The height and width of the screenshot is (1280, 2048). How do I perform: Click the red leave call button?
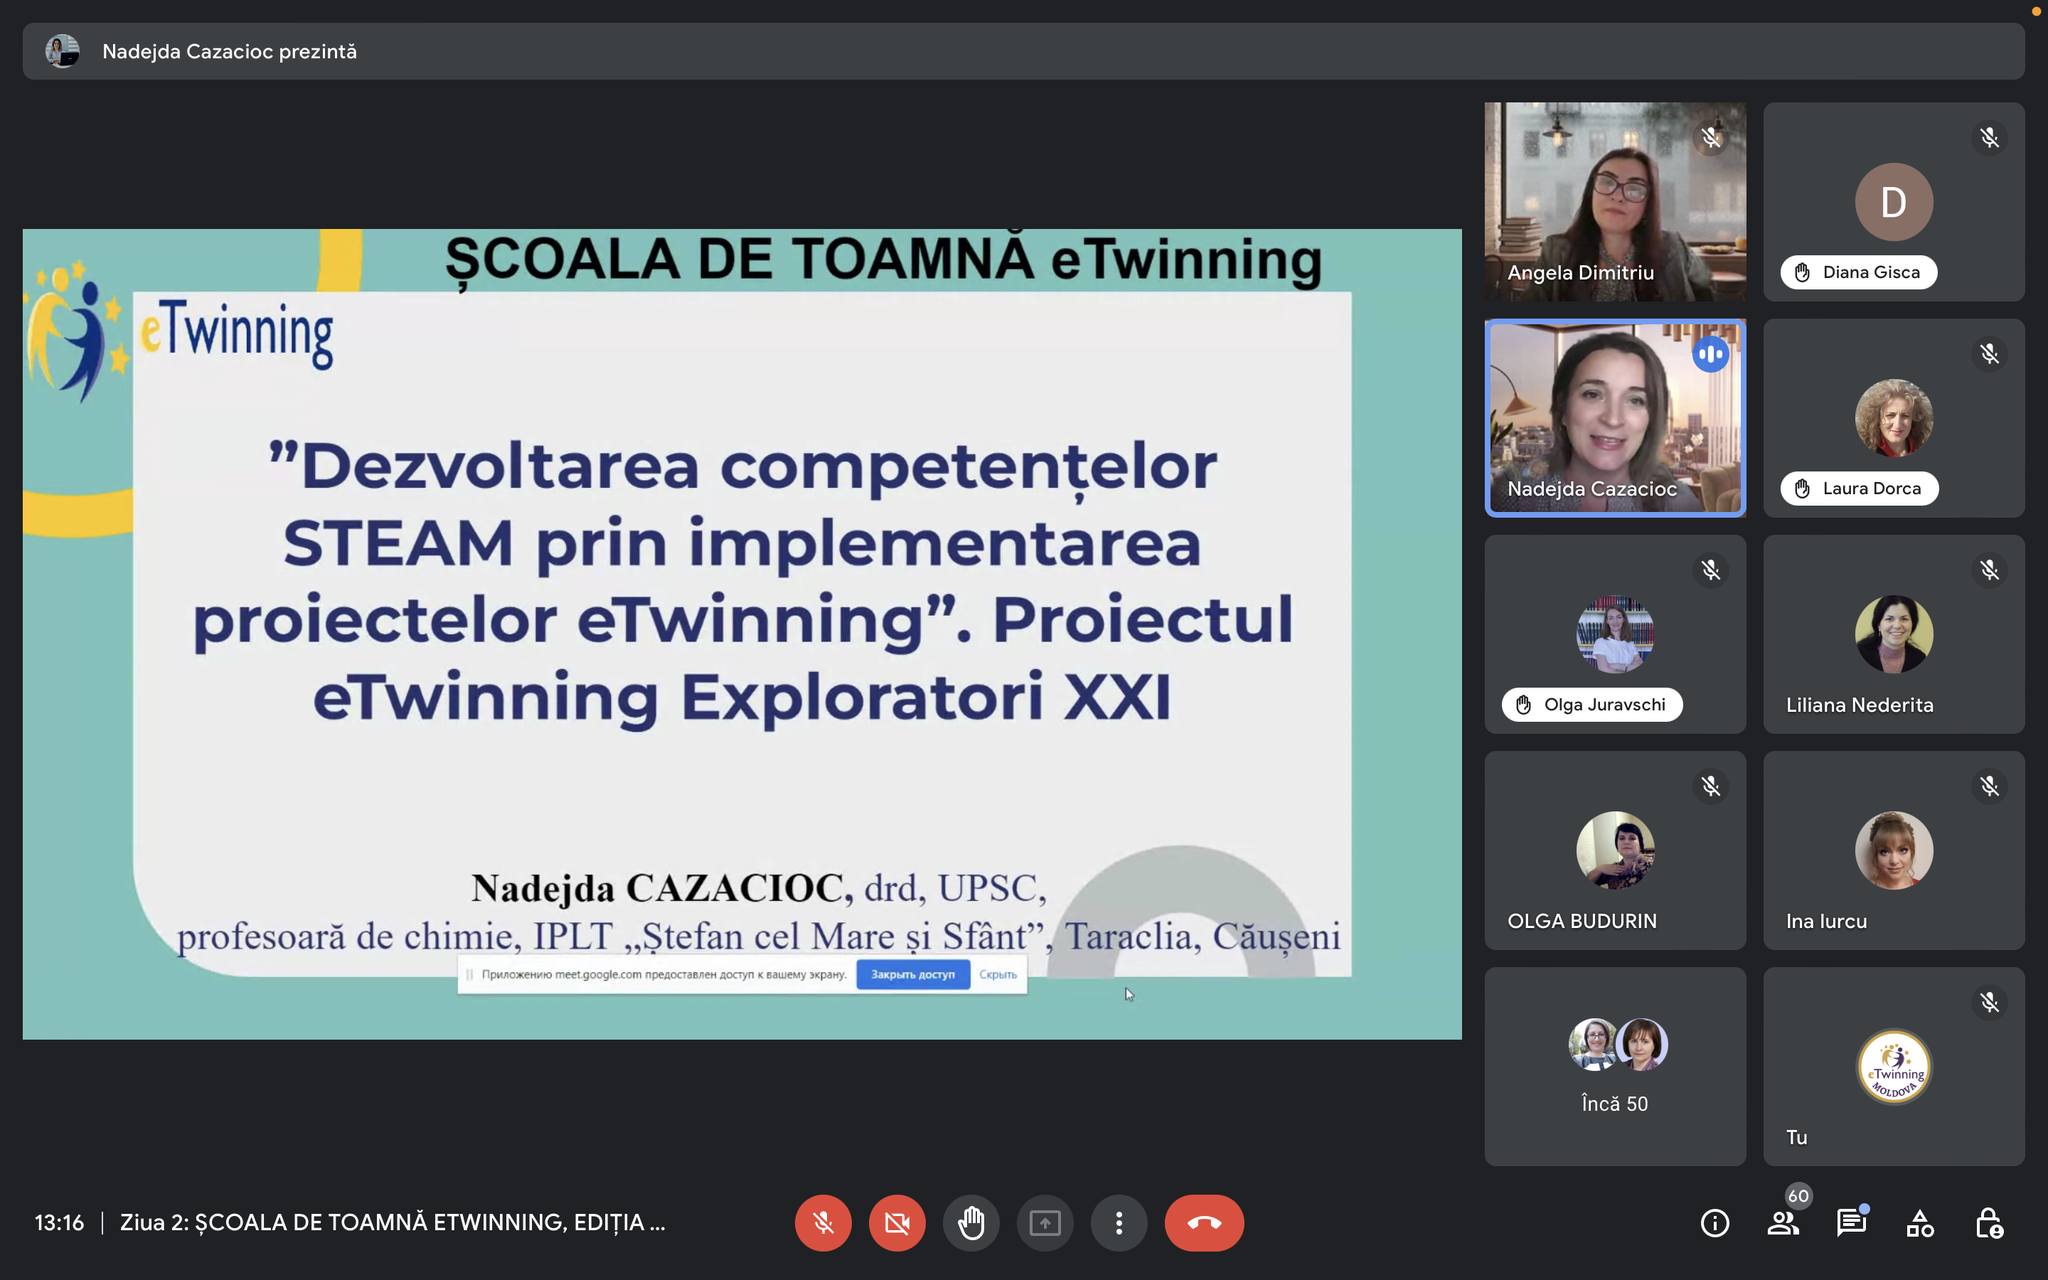coord(1204,1223)
